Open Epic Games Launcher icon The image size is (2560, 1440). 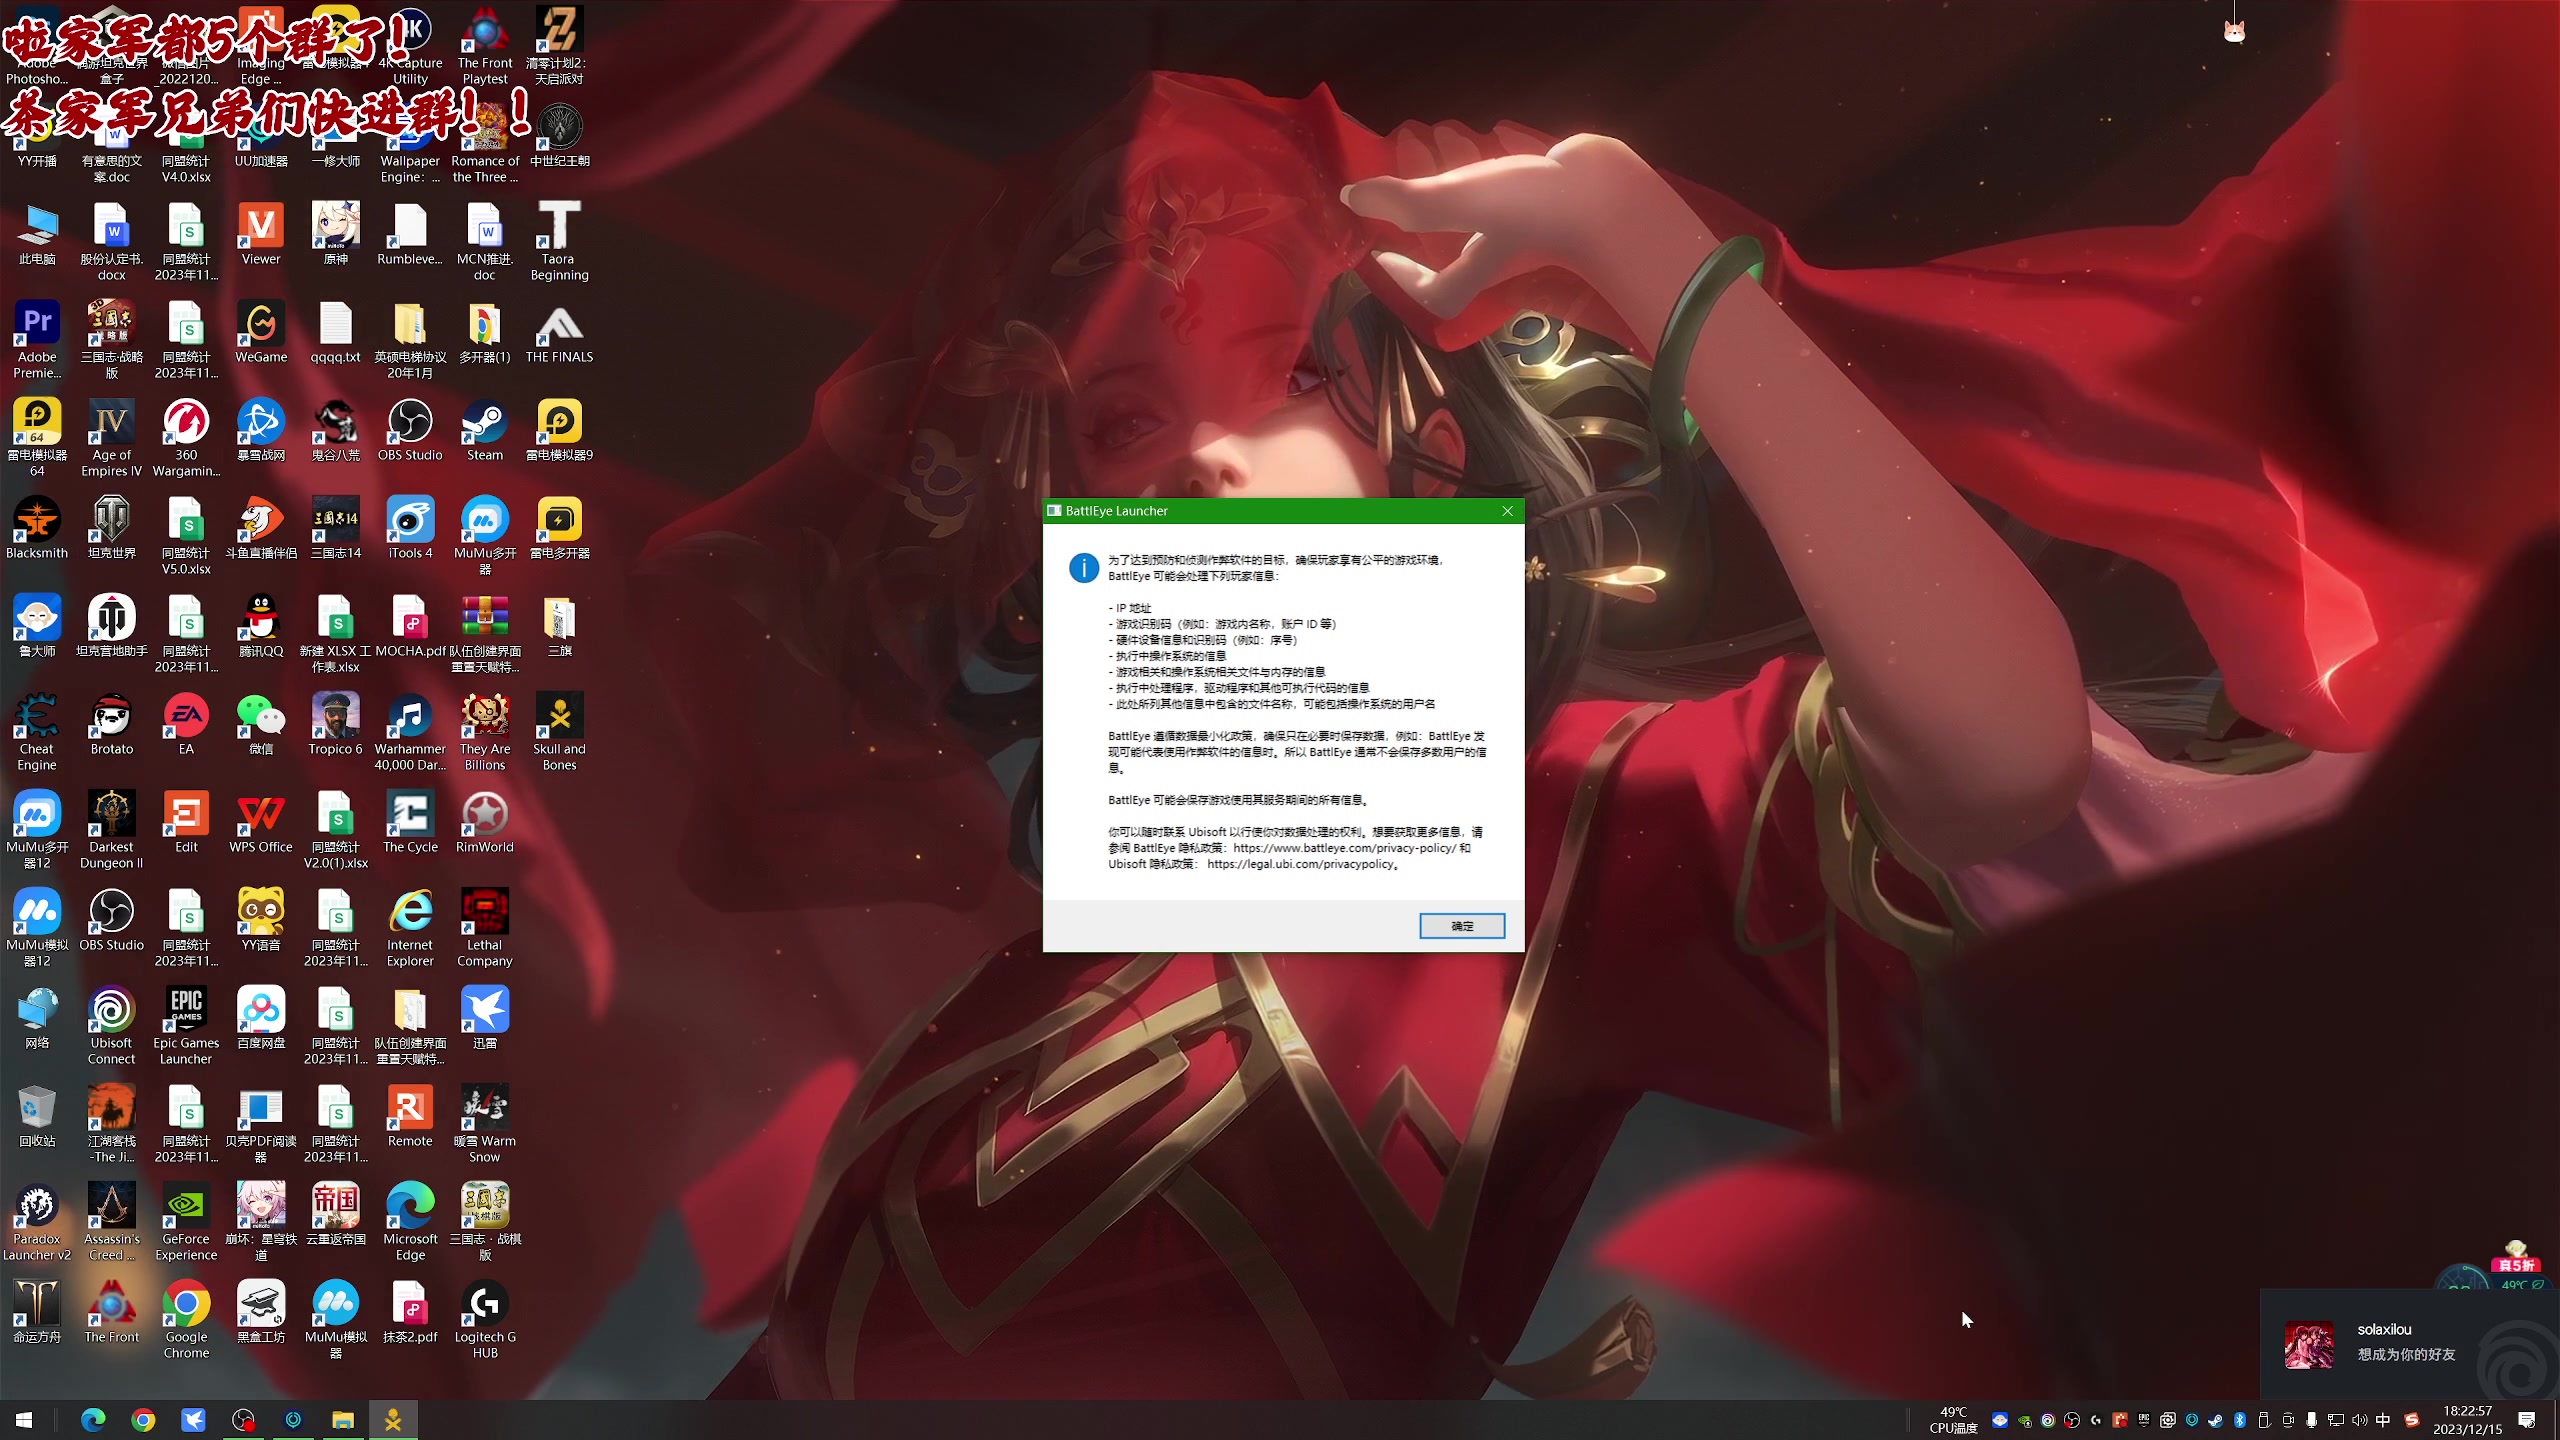click(x=186, y=1025)
